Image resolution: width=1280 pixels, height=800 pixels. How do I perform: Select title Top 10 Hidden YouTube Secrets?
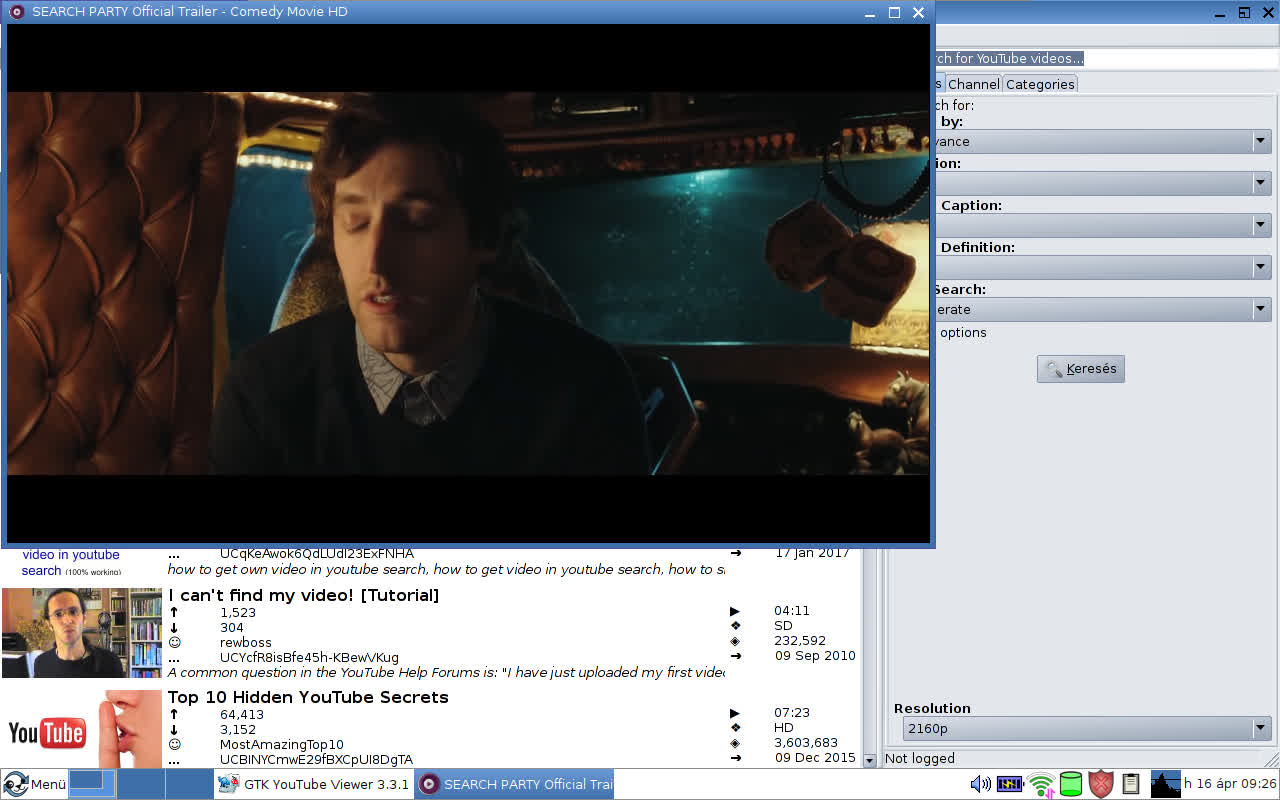pos(308,697)
